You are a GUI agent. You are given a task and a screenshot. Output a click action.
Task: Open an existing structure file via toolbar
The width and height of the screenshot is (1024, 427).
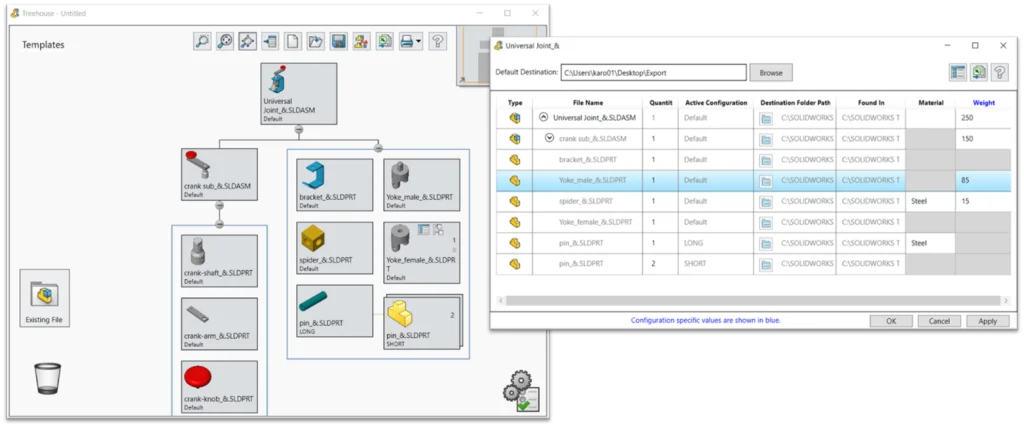click(x=315, y=42)
